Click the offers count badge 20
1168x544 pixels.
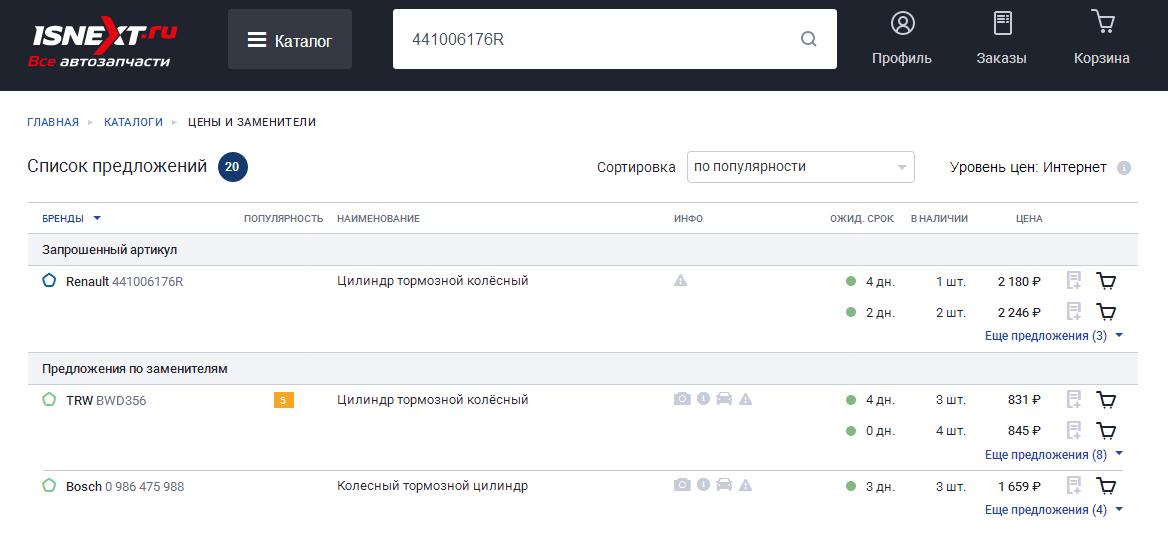(x=232, y=167)
